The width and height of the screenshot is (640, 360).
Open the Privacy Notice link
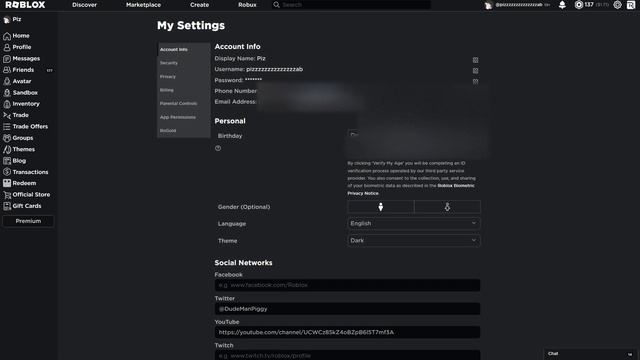point(363,193)
